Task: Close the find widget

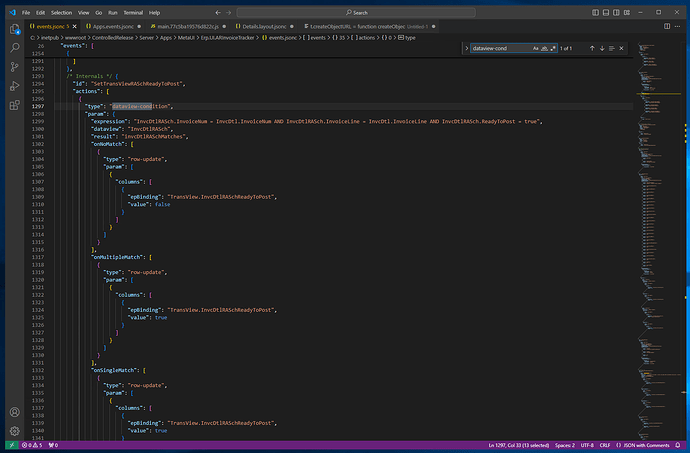Action: [x=621, y=48]
